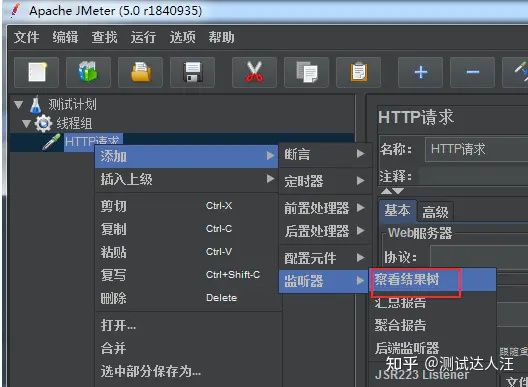Click the Save floppy disk icon
528x387 pixels.
click(192, 72)
